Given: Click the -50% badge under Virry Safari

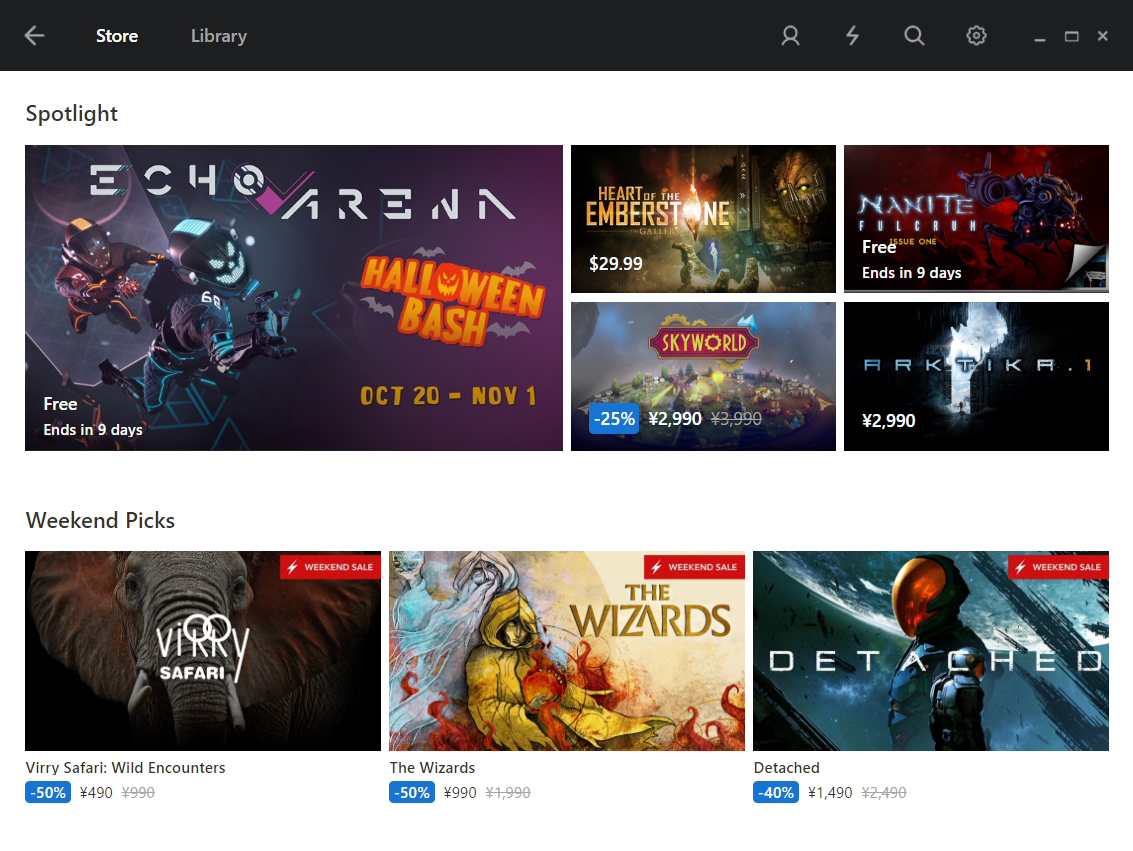Looking at the screenshot, I should [x=48, y=792].
